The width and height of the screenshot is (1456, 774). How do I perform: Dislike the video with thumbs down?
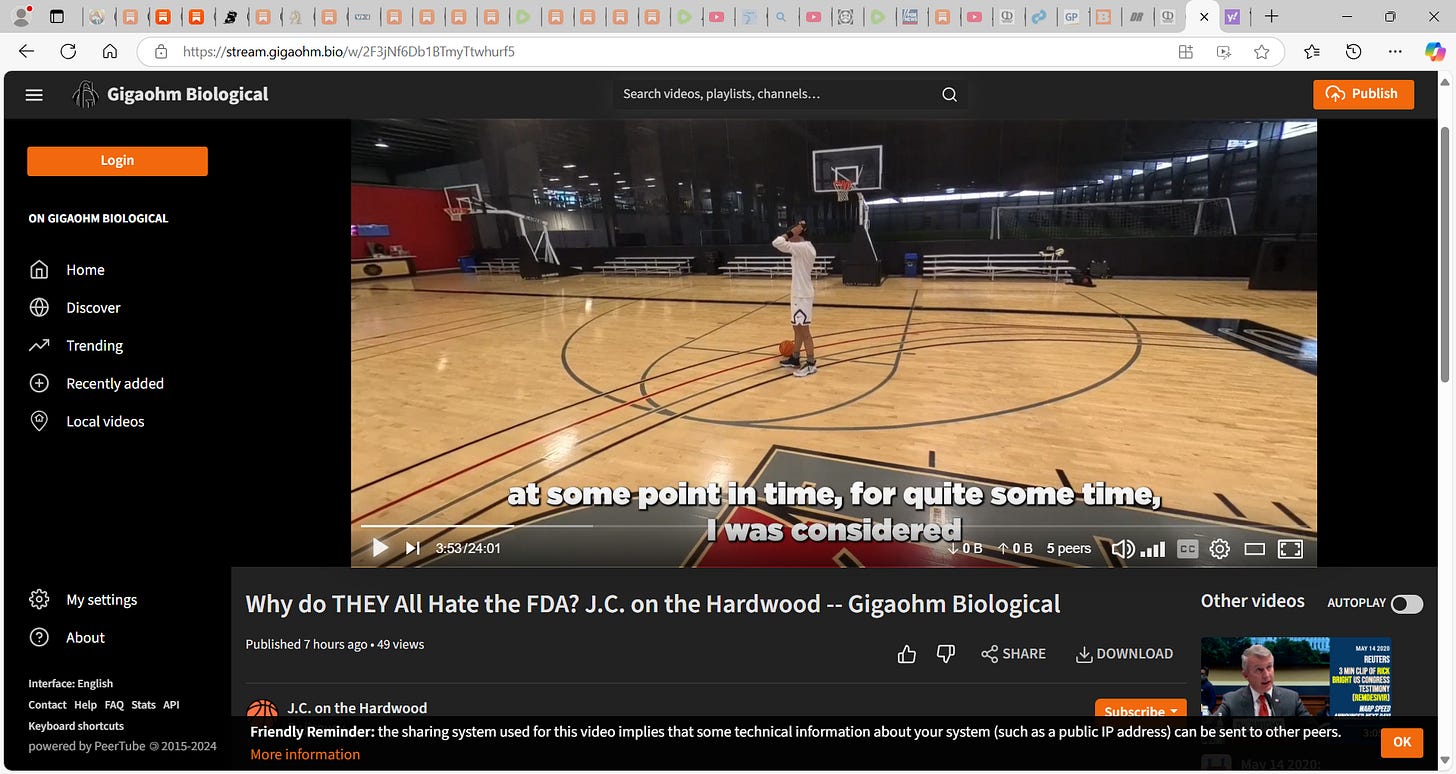[945, 654]
